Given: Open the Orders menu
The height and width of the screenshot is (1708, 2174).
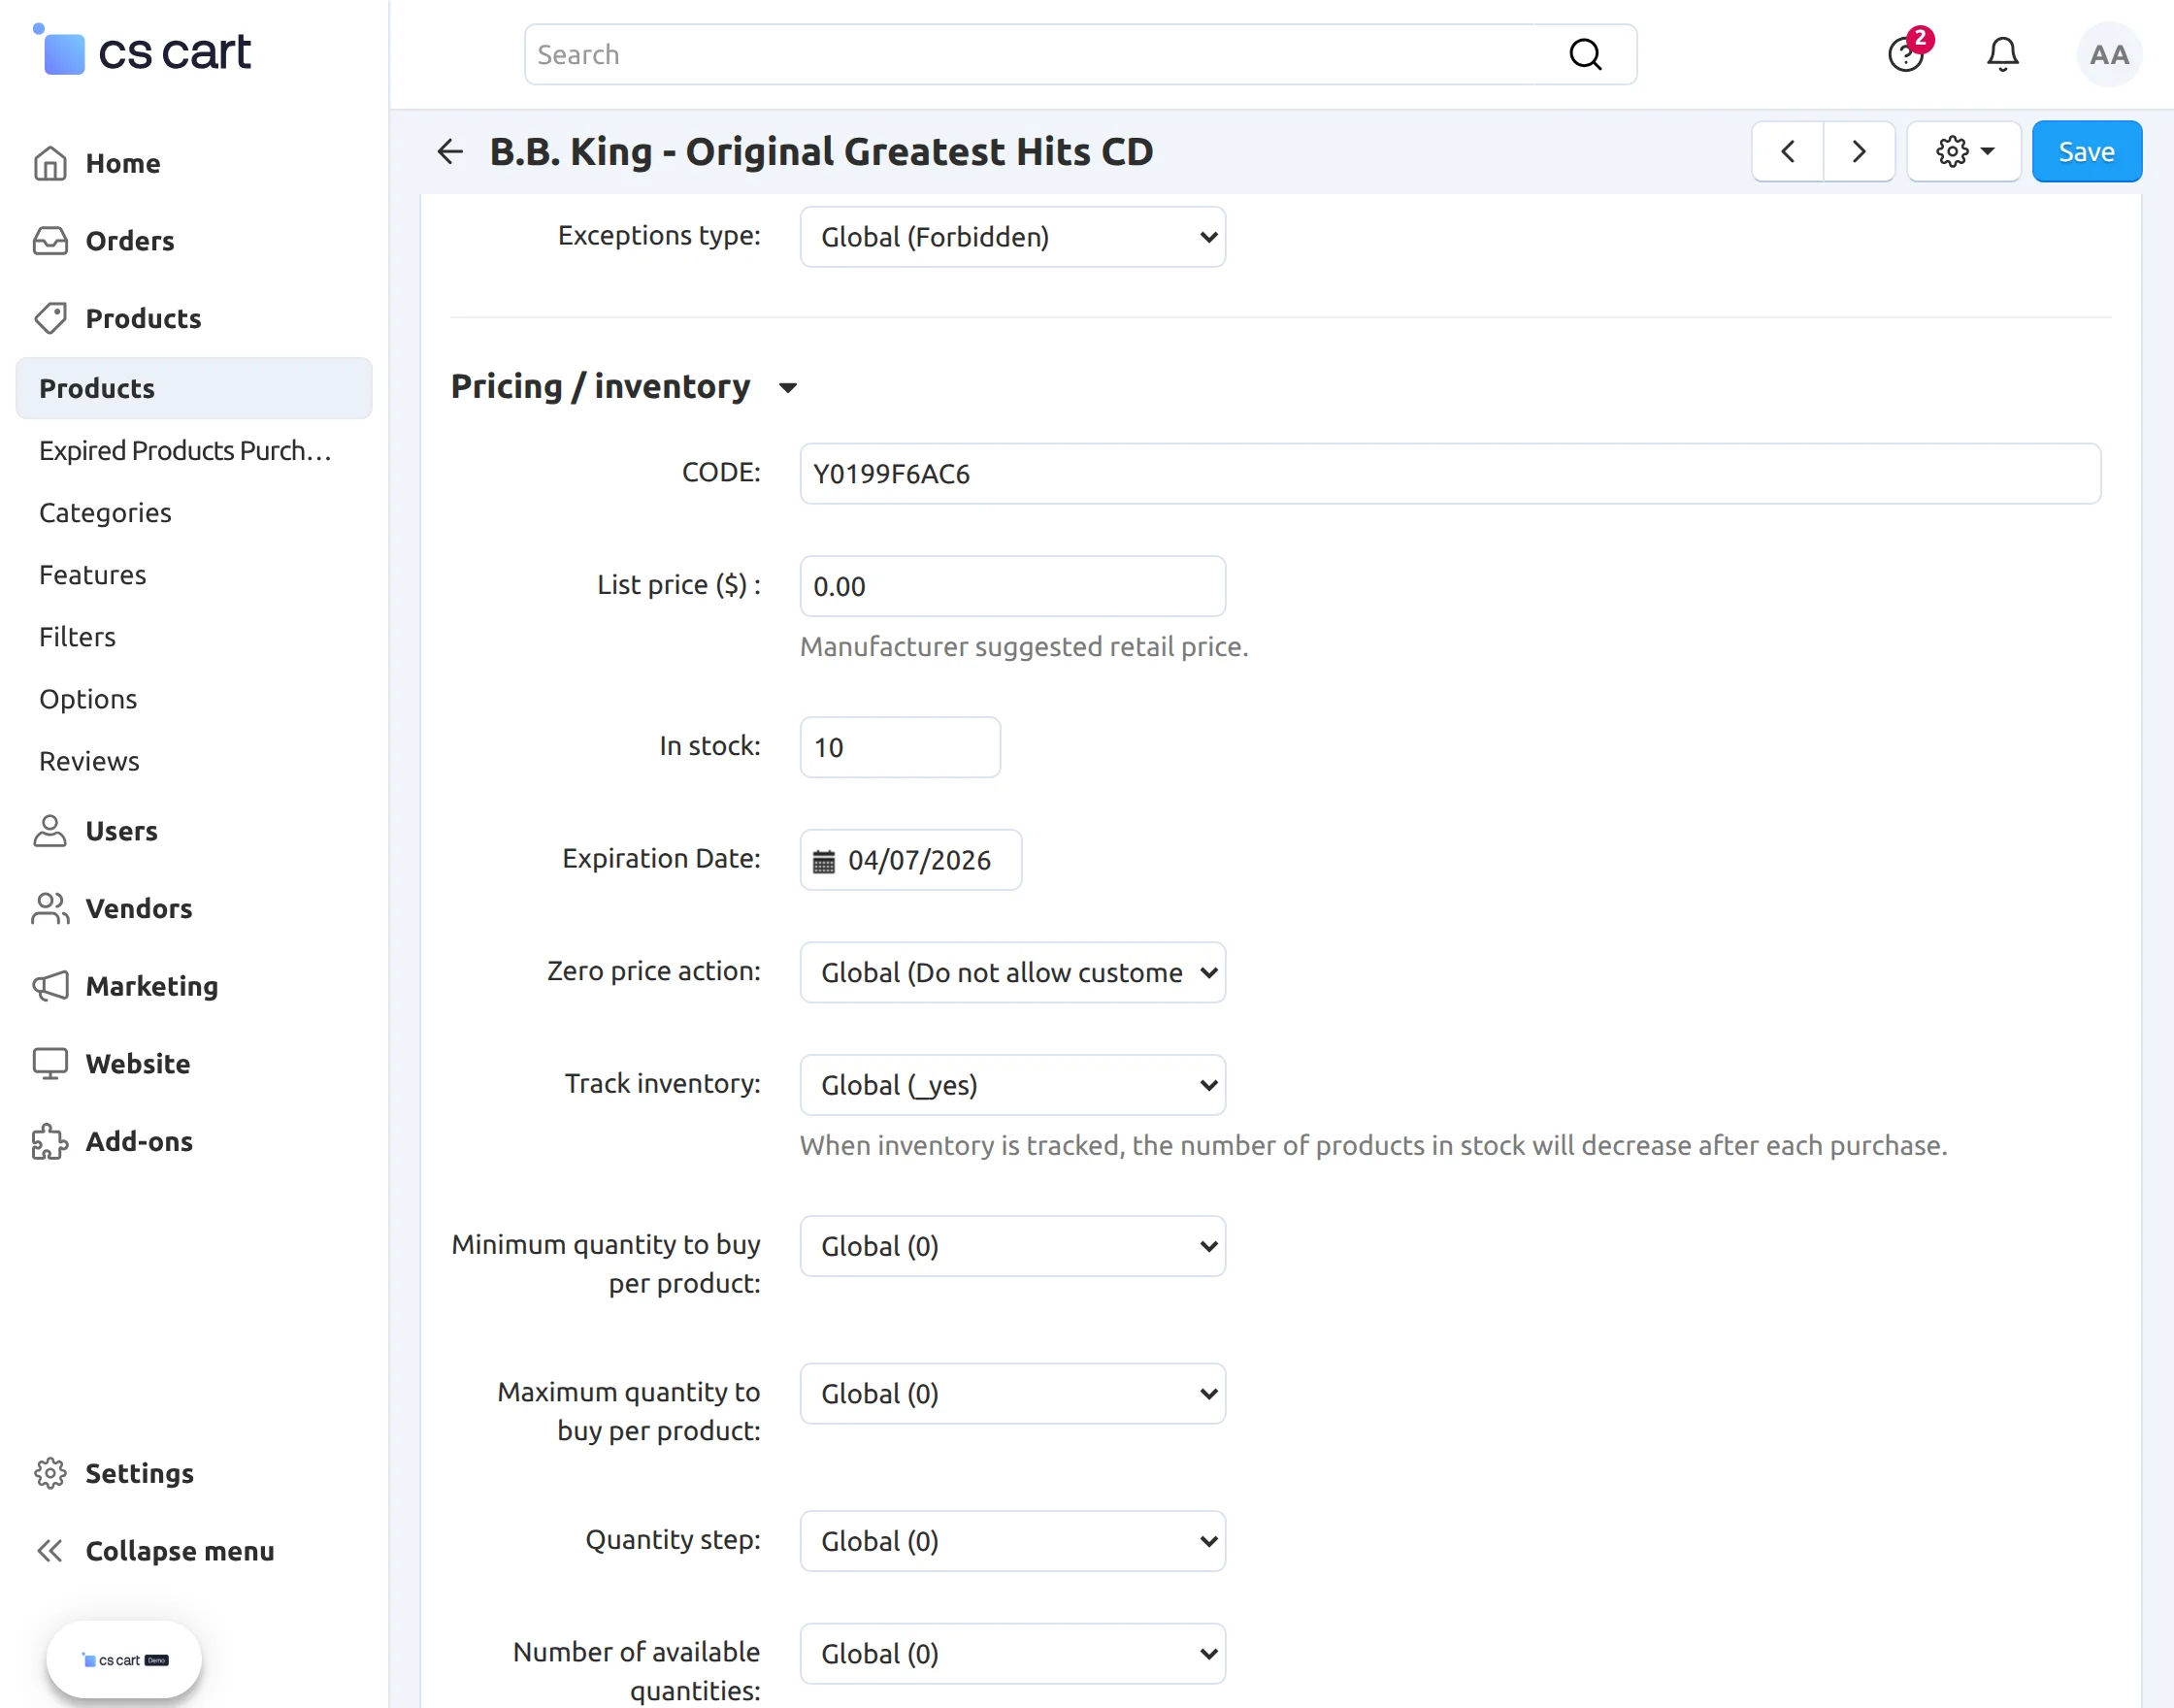Looking at the screenshot, I should pos(130,241).
